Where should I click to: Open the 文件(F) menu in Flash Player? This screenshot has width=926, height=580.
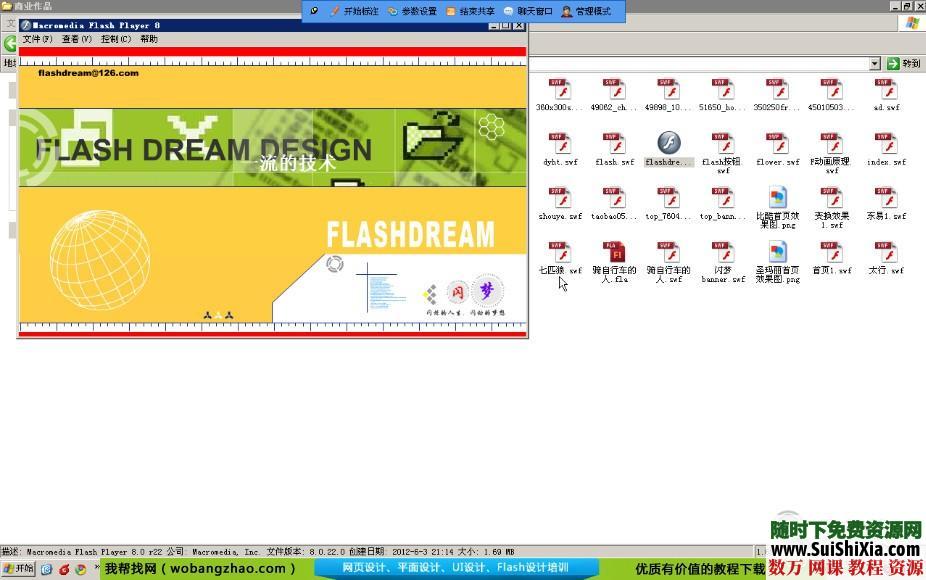point(38,39)
